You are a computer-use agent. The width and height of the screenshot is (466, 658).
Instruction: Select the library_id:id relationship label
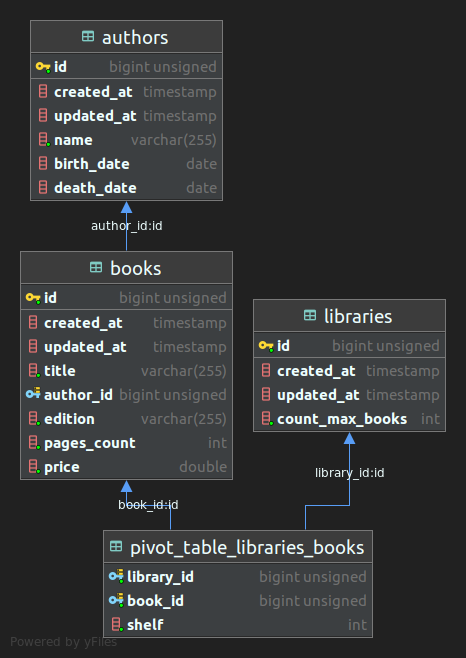pyautogui.click(x=350, y=473)
